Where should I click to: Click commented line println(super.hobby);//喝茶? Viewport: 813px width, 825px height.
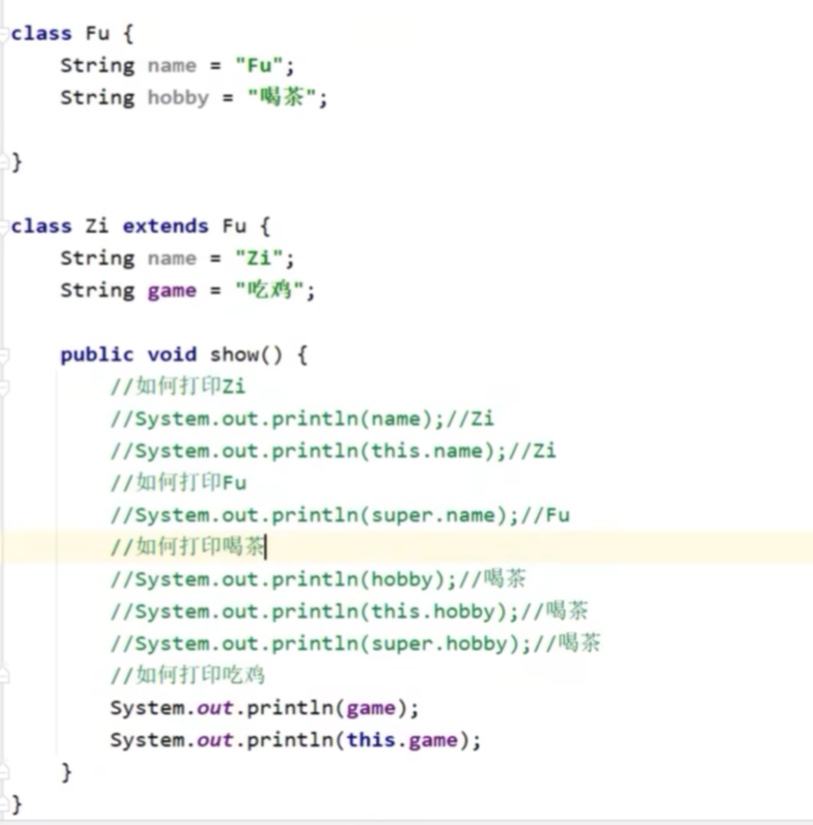point(355,643)
